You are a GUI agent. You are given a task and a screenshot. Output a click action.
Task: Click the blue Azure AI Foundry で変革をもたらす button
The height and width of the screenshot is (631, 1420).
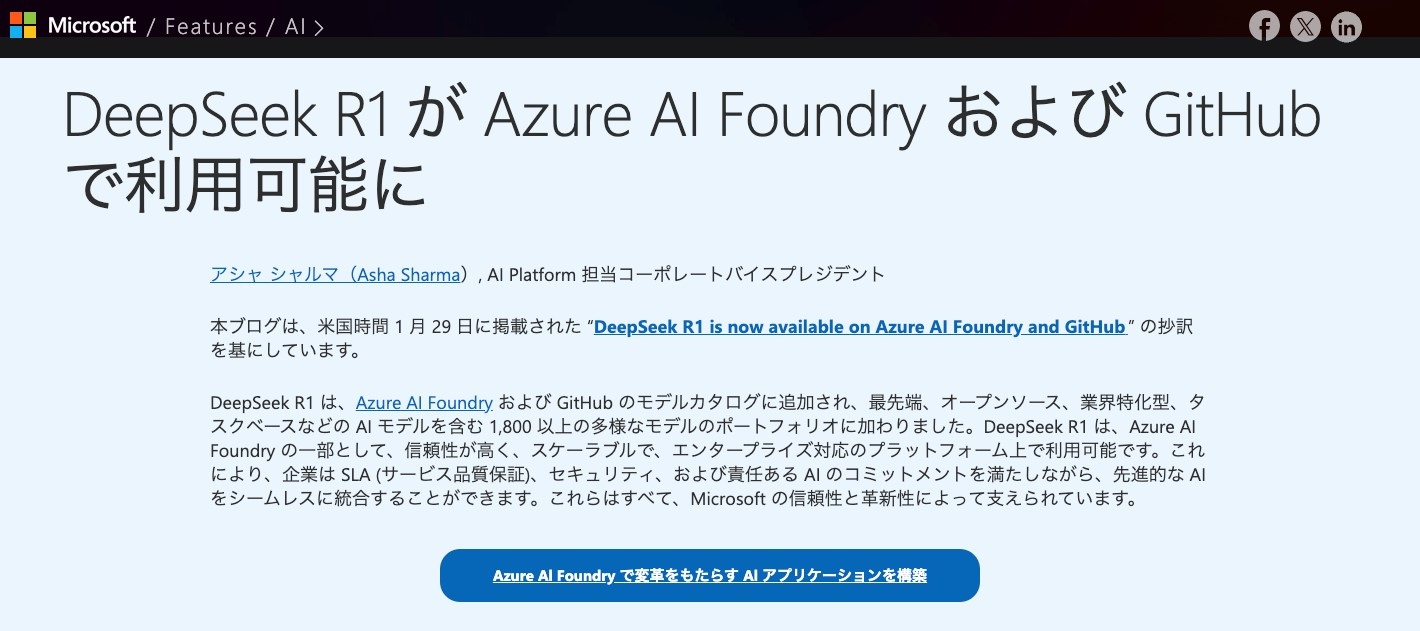click(x=710, y=575)
